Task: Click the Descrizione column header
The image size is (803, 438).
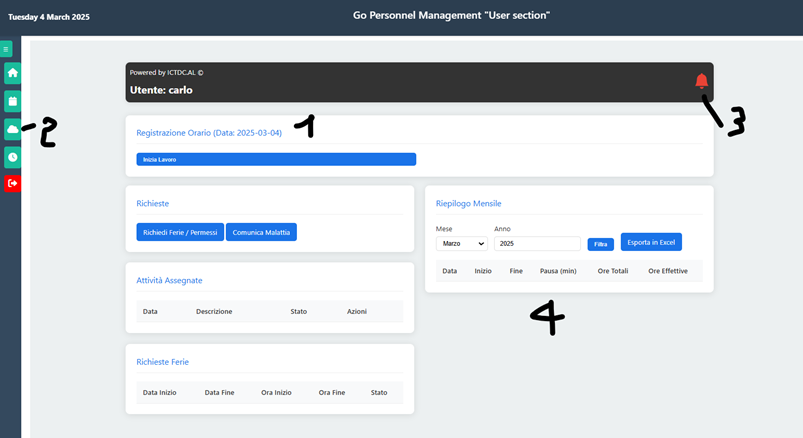Action: click(x=214, y=311)
